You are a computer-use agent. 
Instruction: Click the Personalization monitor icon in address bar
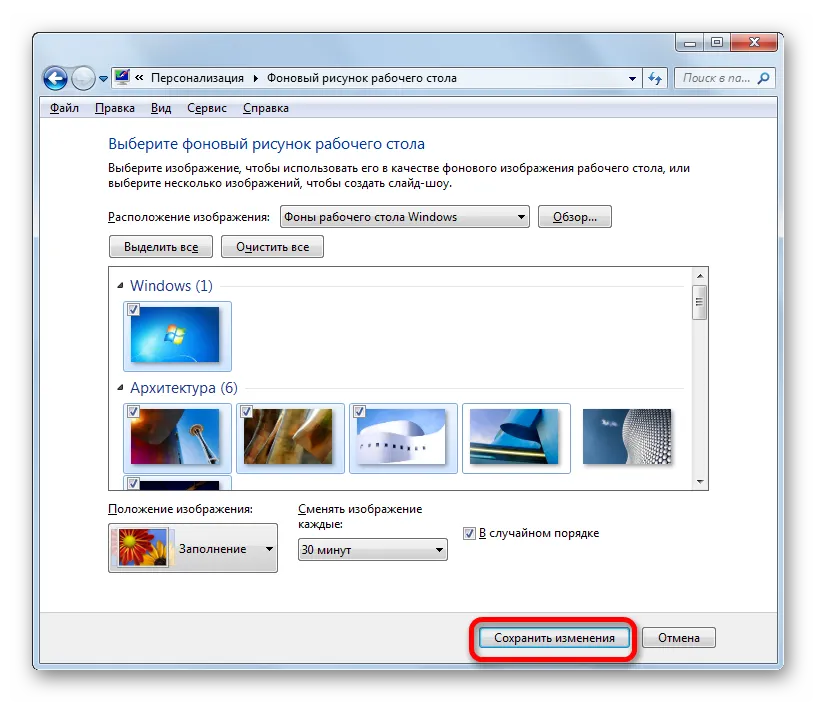coord(122,78)
